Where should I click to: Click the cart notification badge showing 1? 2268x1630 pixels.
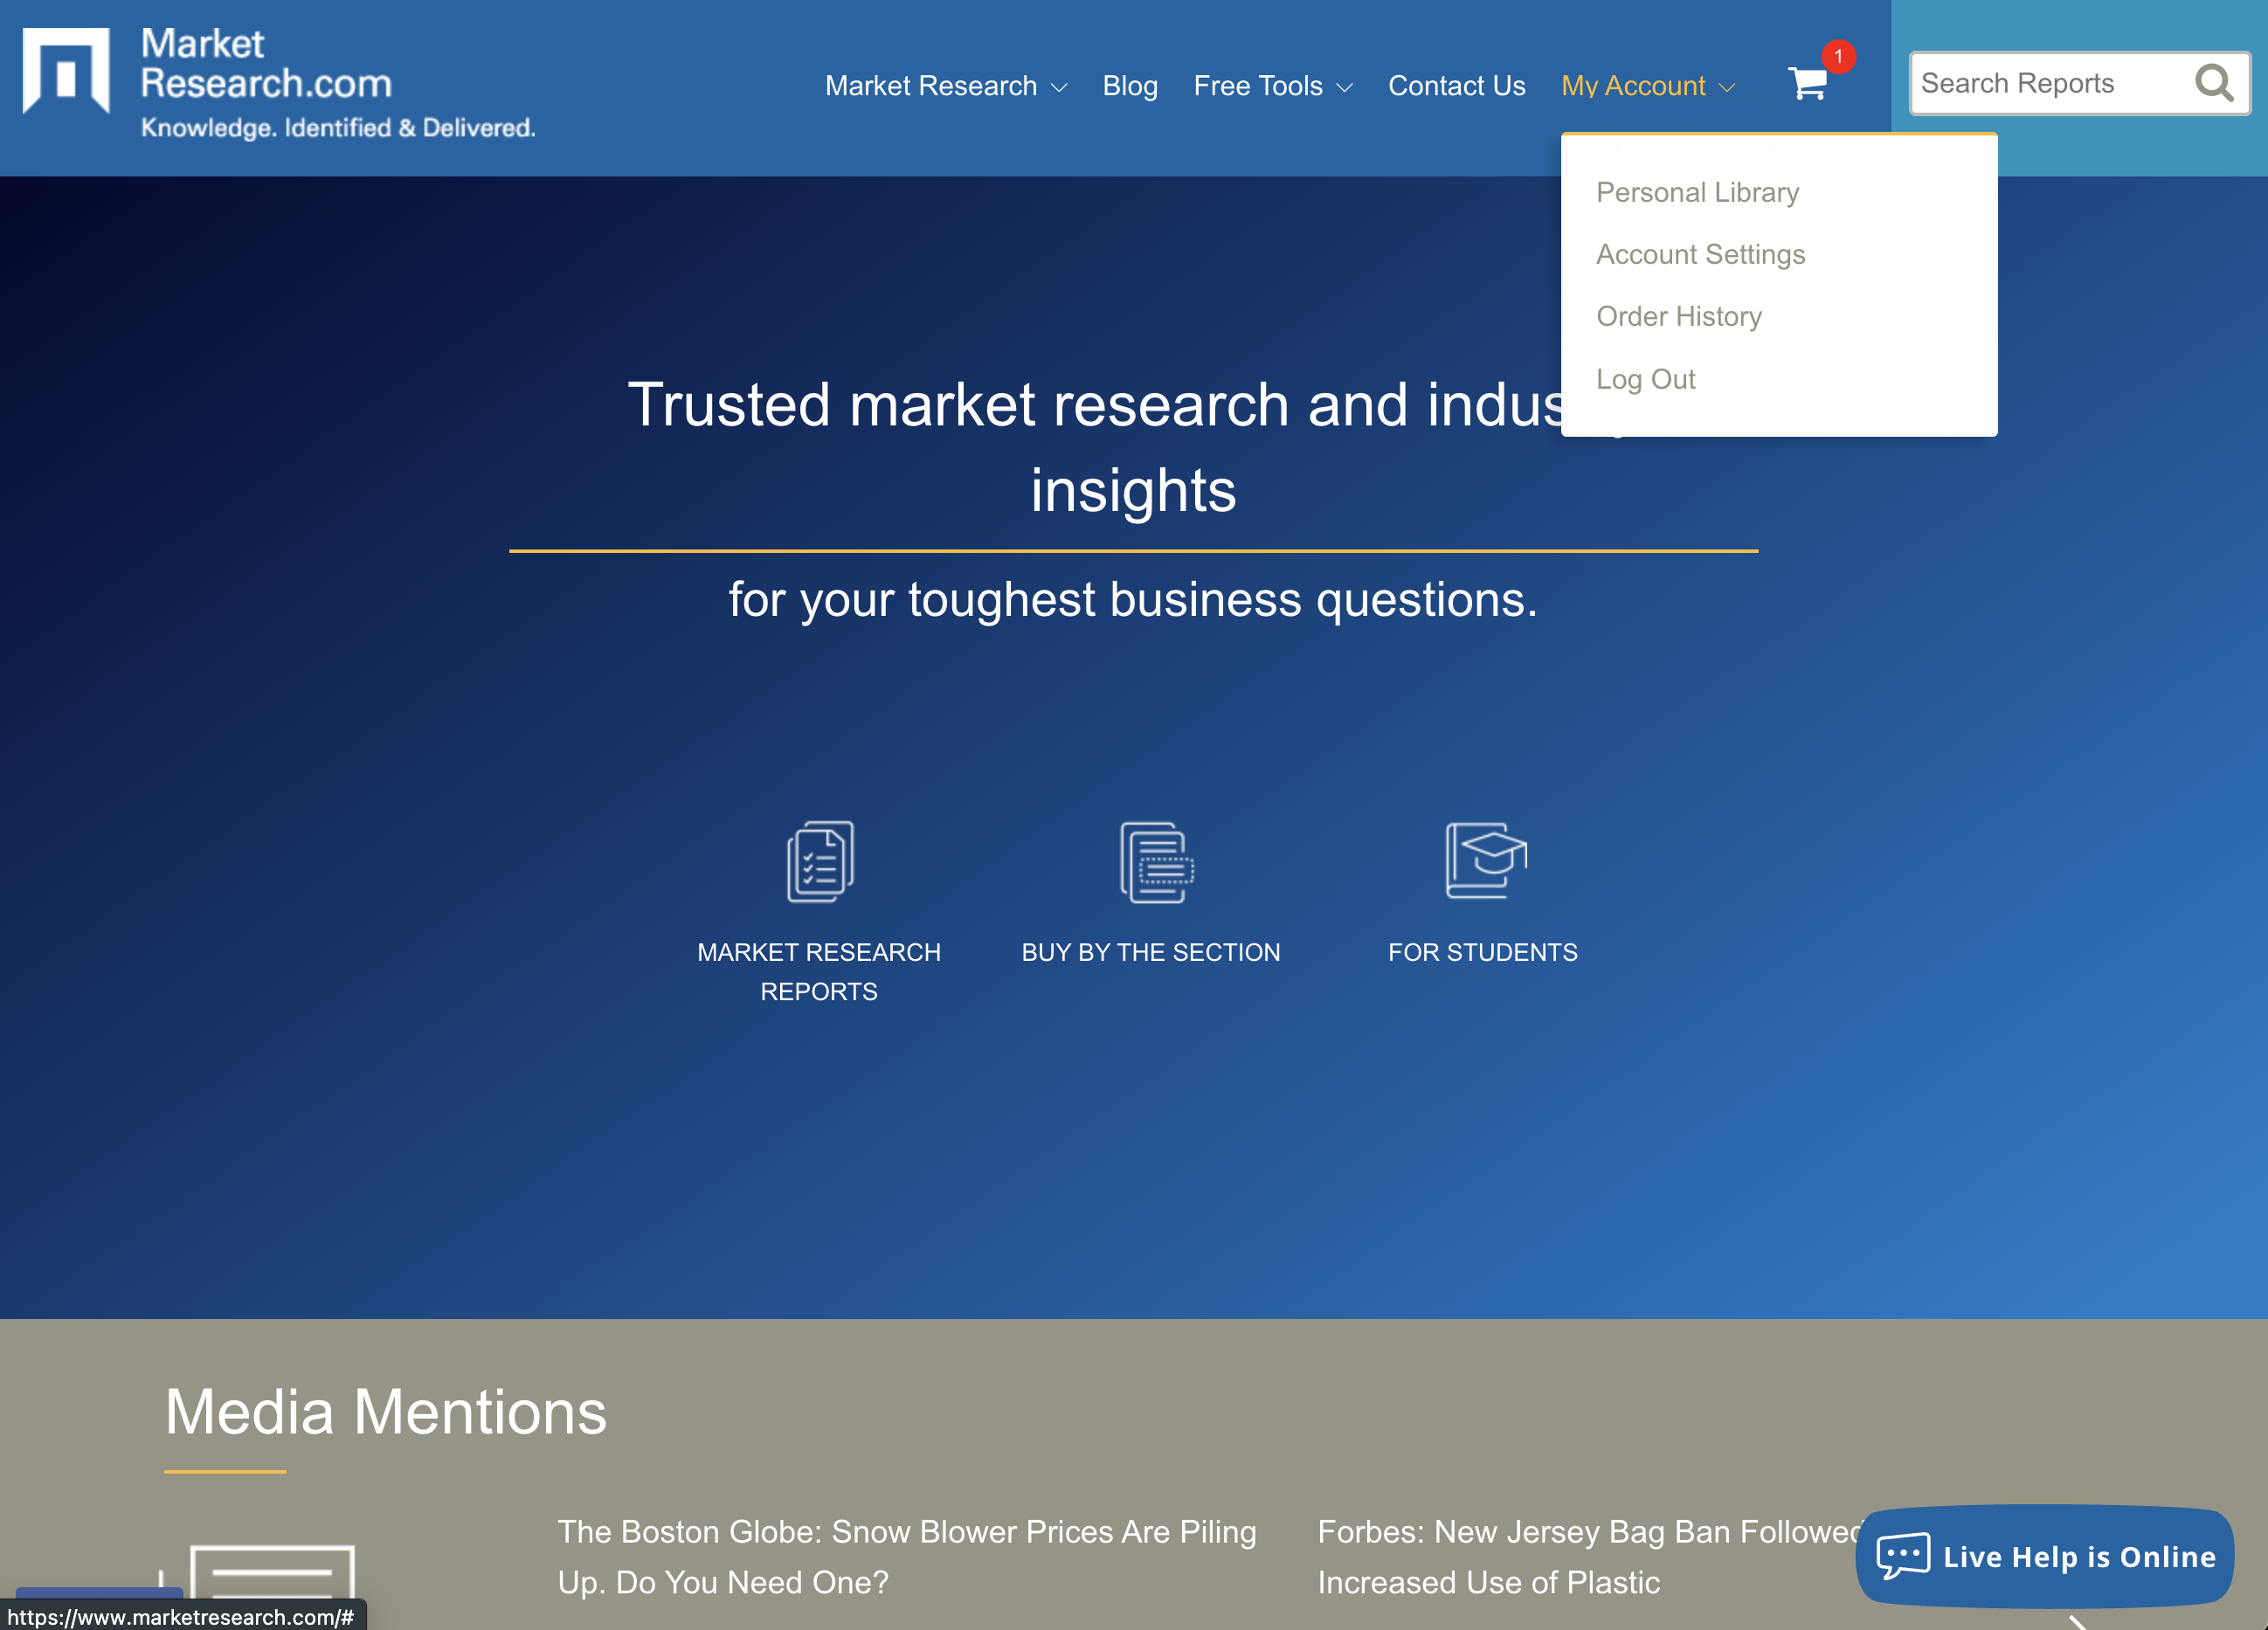click(1838, 58)
